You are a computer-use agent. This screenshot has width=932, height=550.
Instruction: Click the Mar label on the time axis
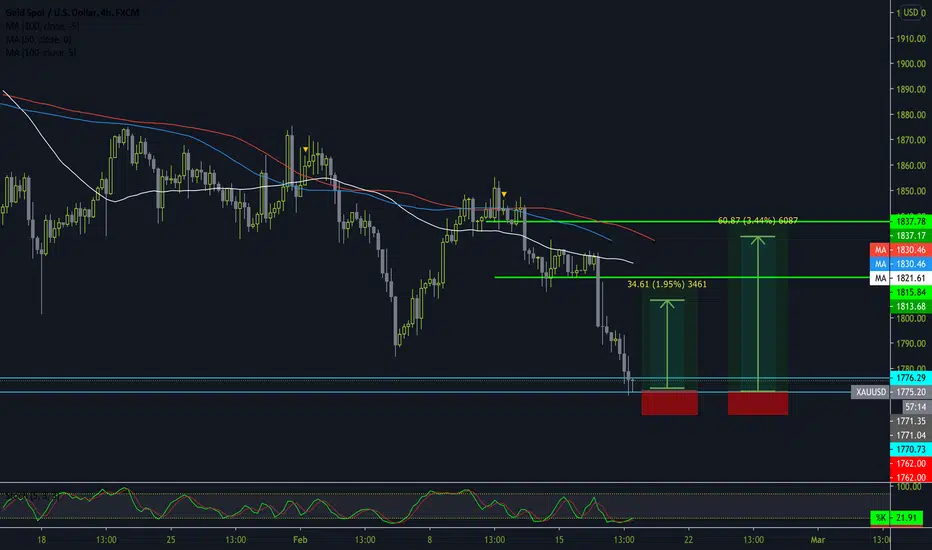[x=818, y=540]
